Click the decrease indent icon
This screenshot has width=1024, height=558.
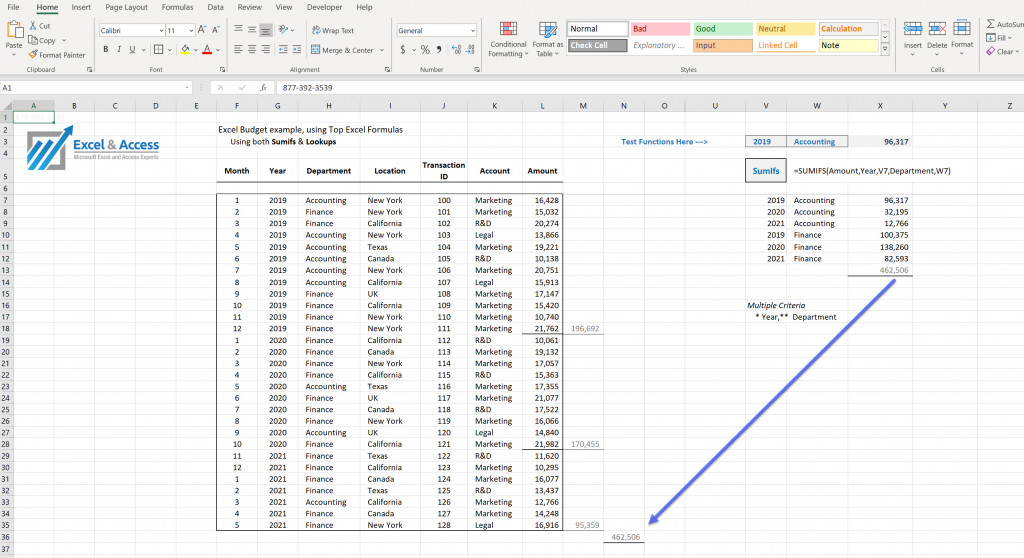(283, 50)
